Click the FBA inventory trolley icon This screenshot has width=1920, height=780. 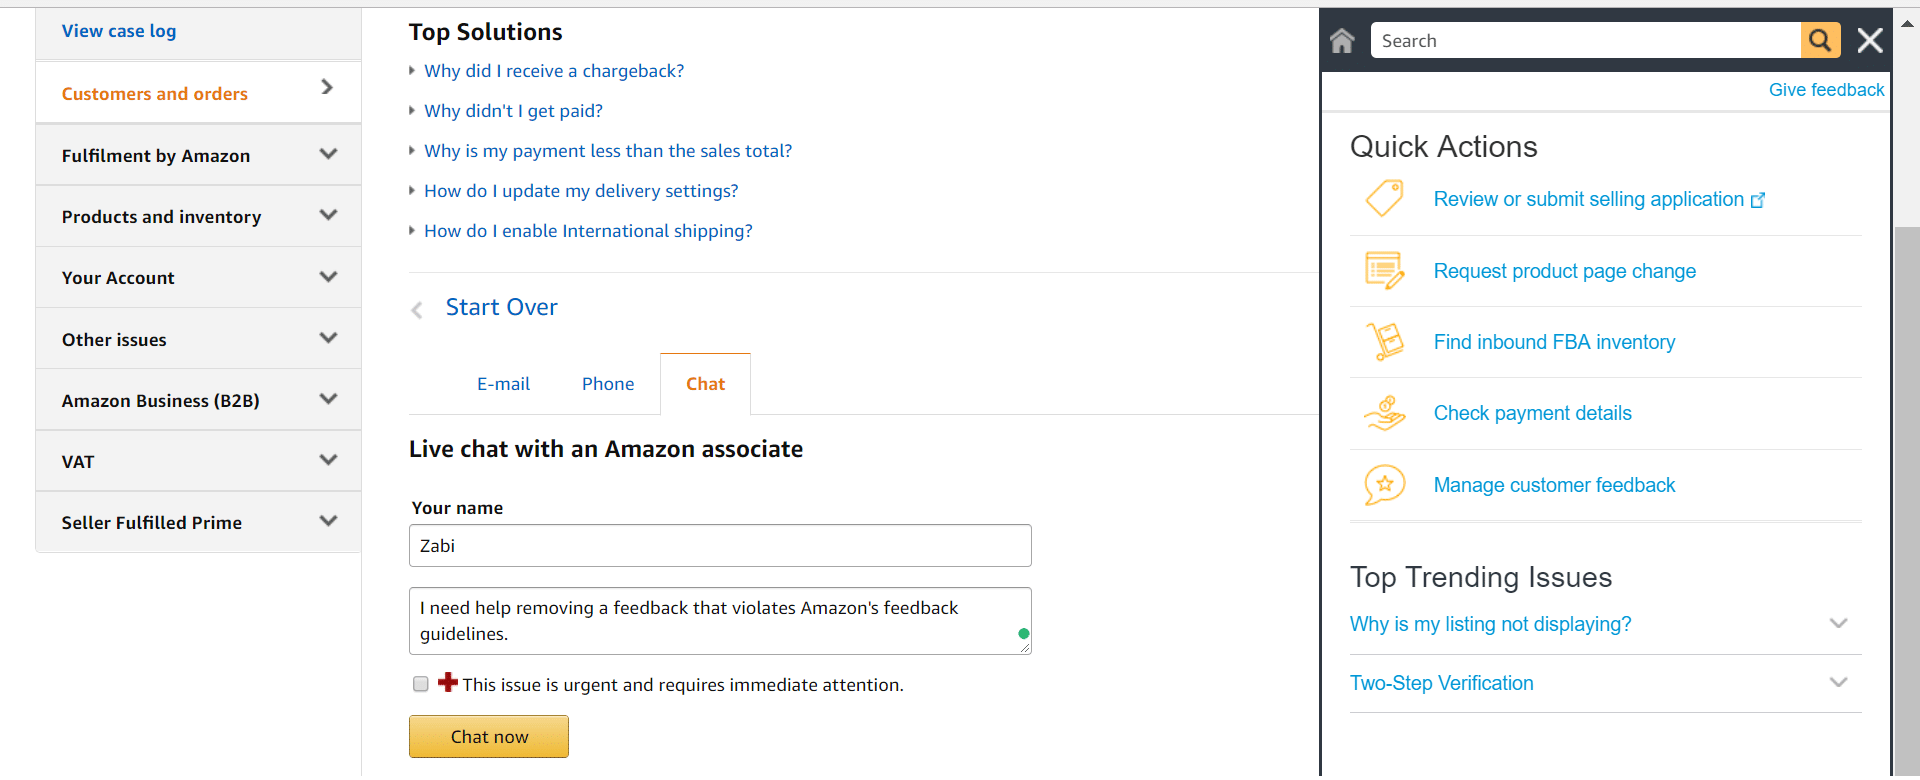click(x=1385, y=342)
